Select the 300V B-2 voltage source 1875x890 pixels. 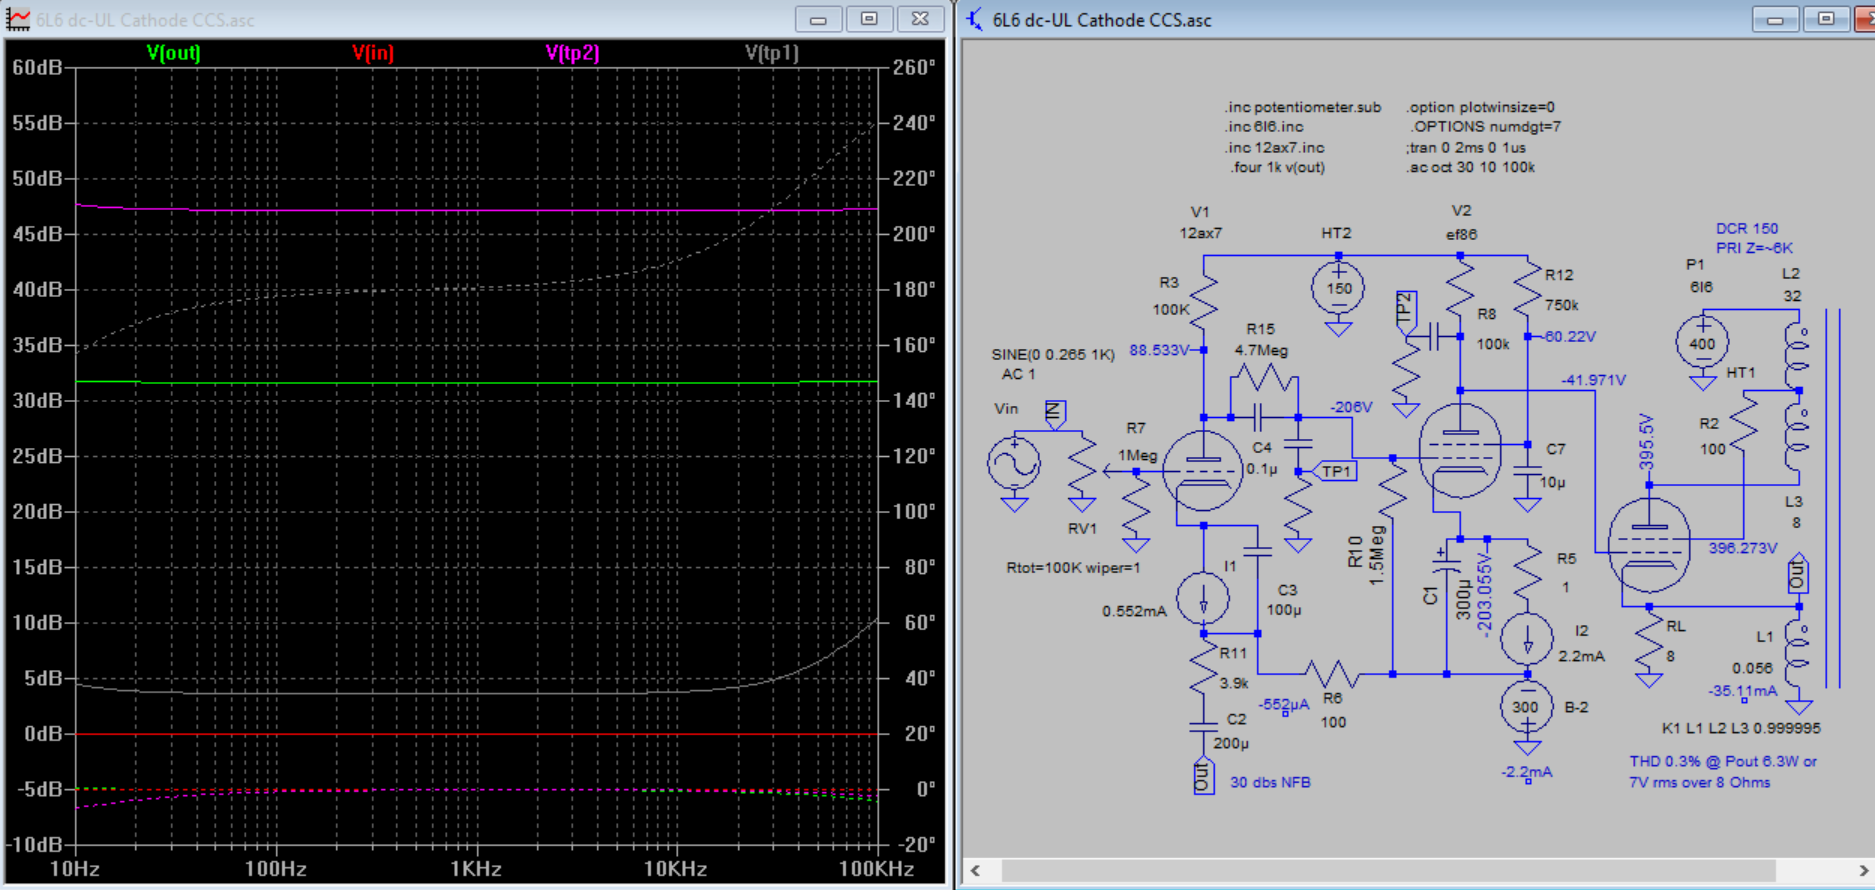coord(1527,706)
